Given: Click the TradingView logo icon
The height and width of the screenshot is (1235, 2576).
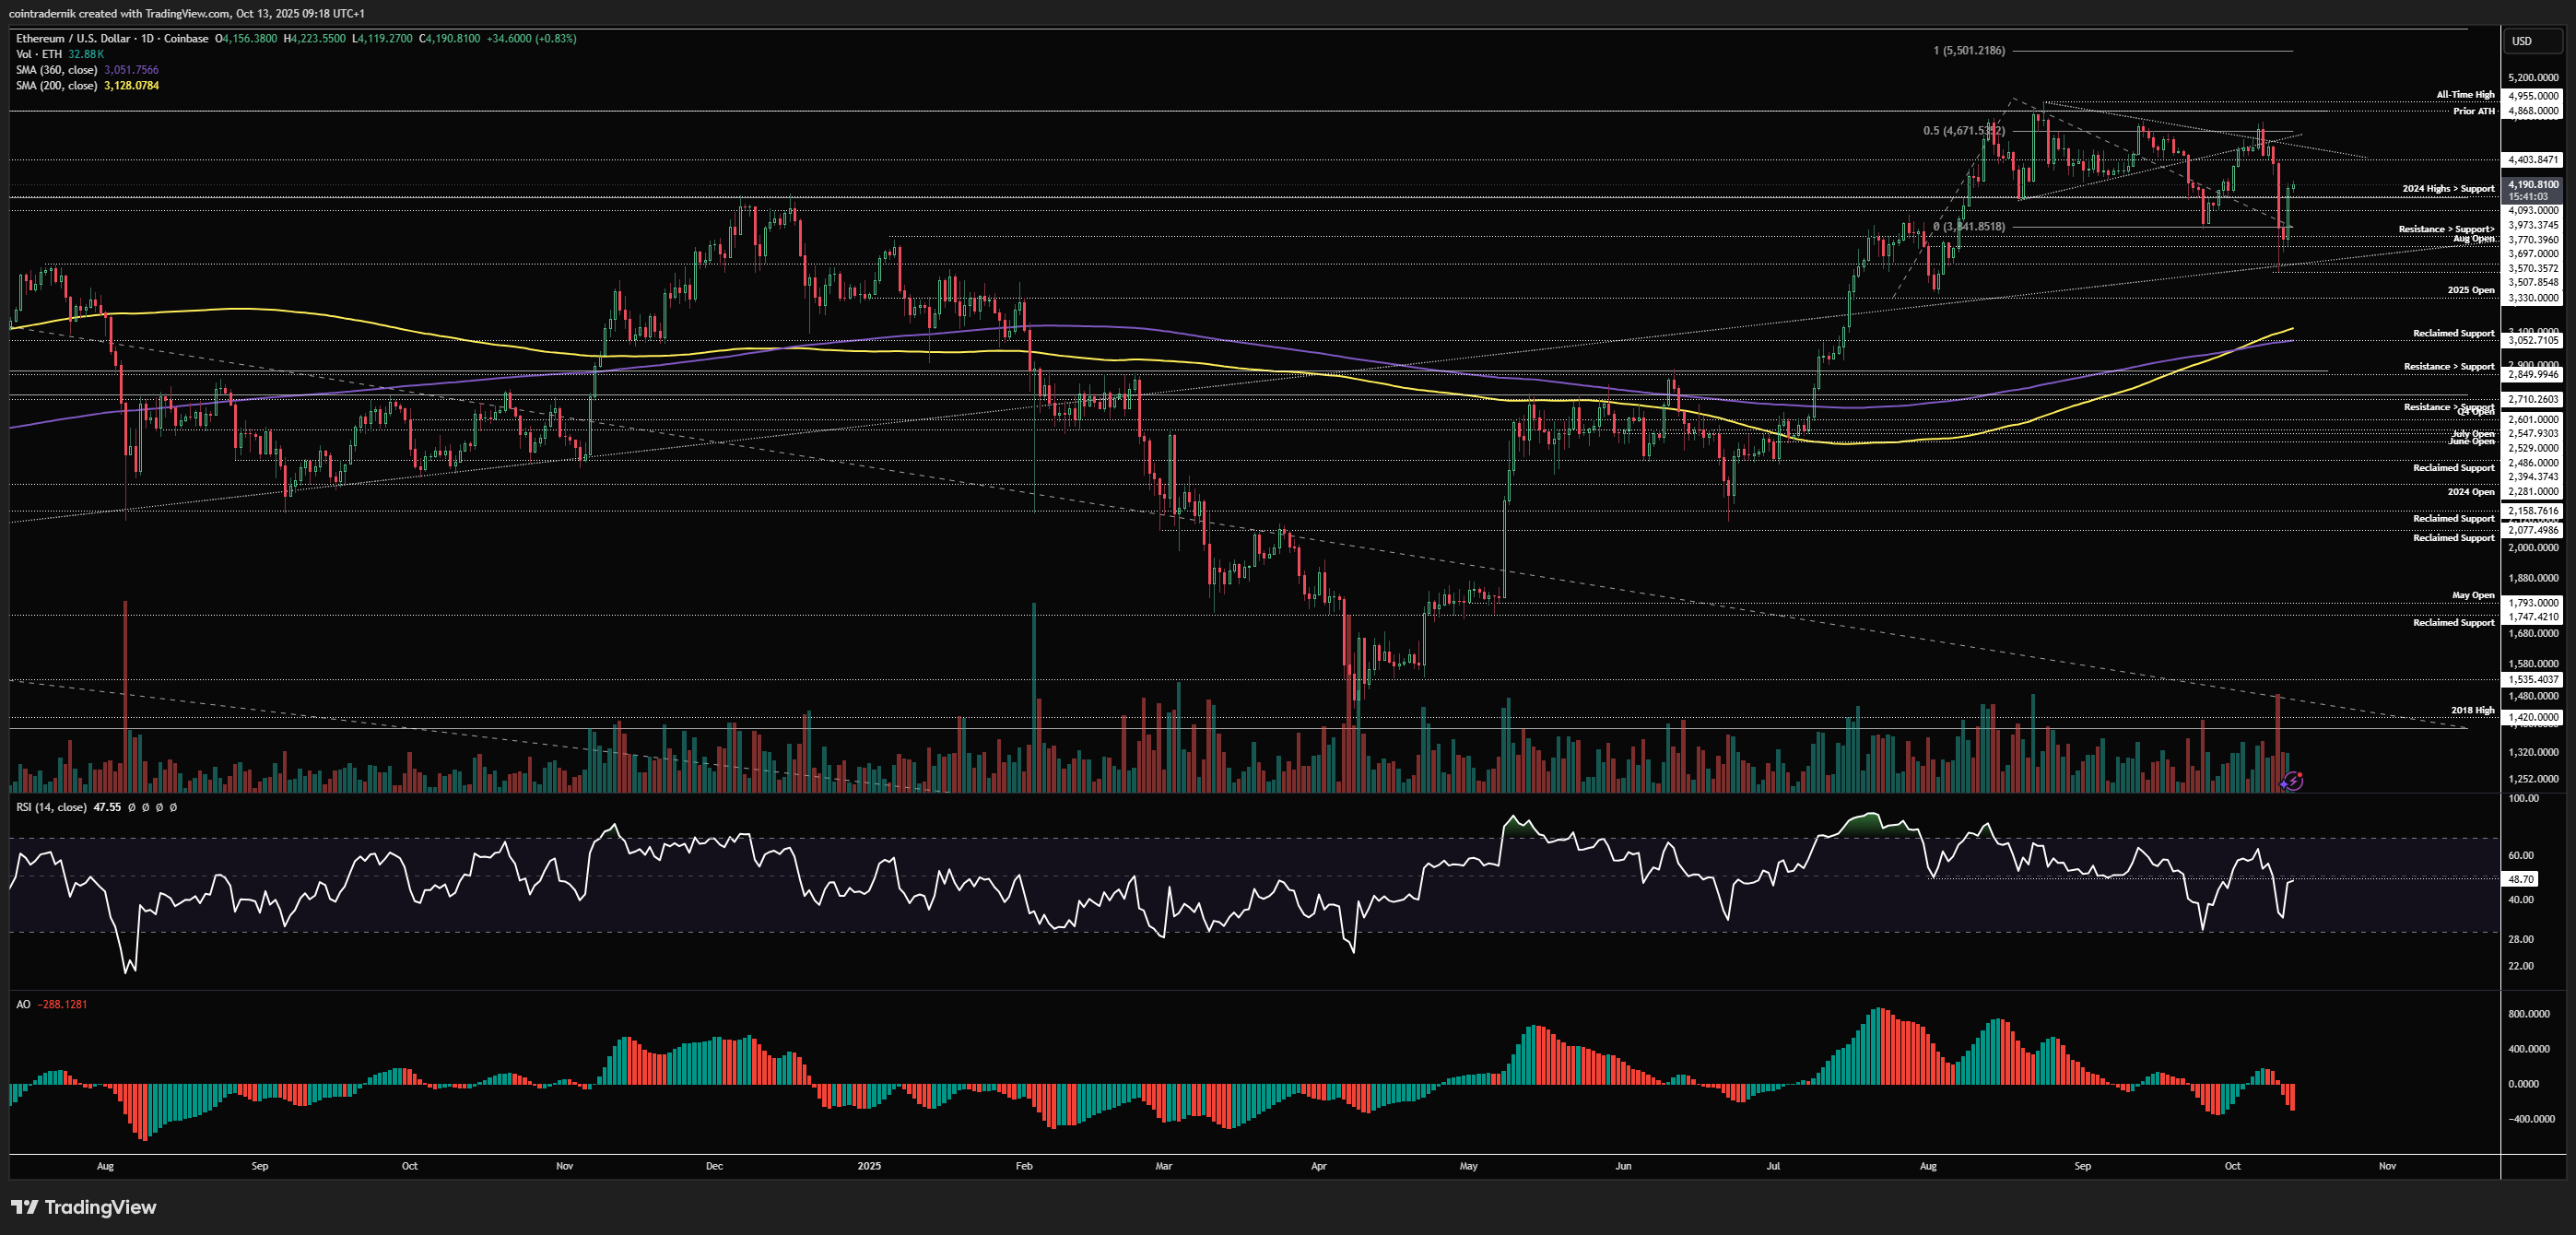Looking at the screenshot, I should click(x=25, y=1207).
